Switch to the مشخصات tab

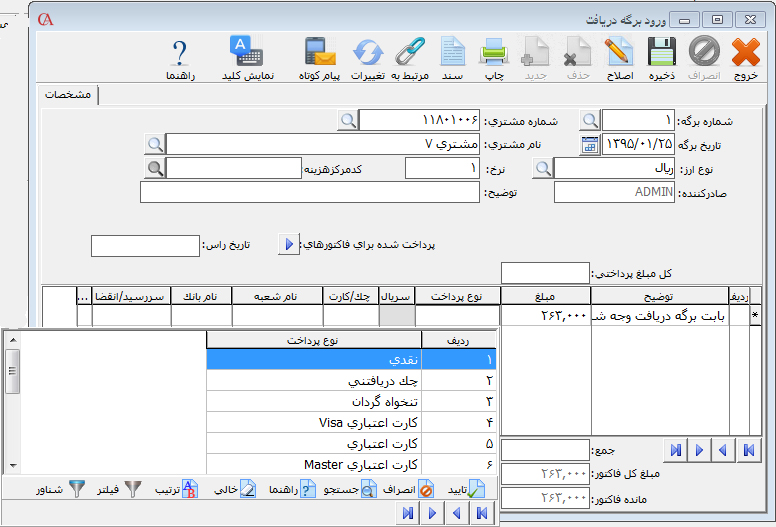pos(68,94)
